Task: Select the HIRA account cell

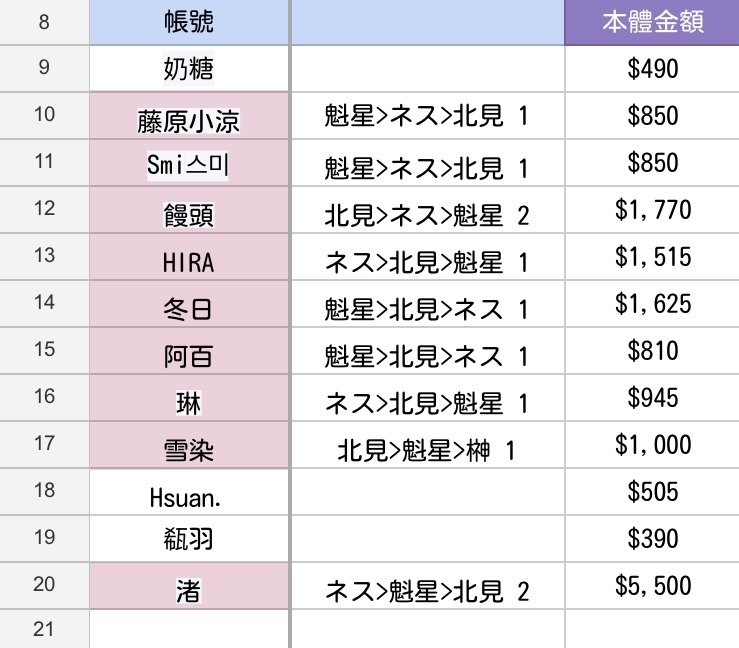Action: click(189, 257)
